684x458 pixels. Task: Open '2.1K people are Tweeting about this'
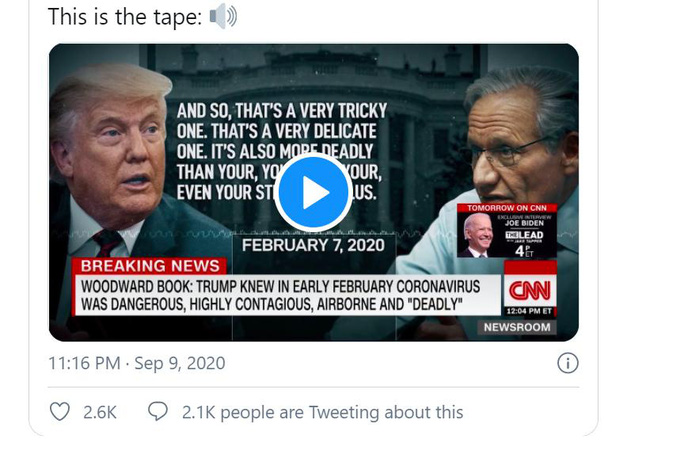coord(322,412)
